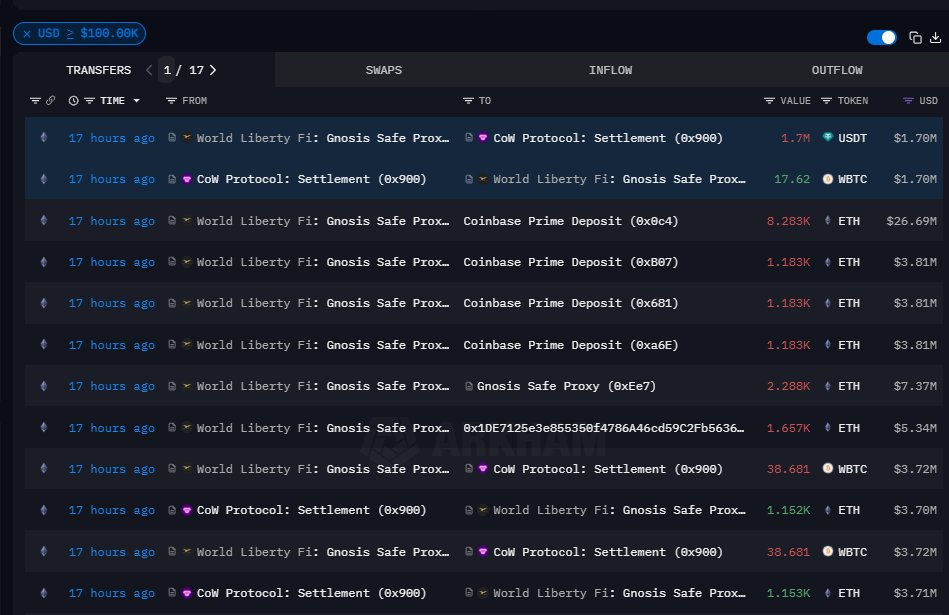Click WBTC token in the 17.62 row

tap(852, 179)
